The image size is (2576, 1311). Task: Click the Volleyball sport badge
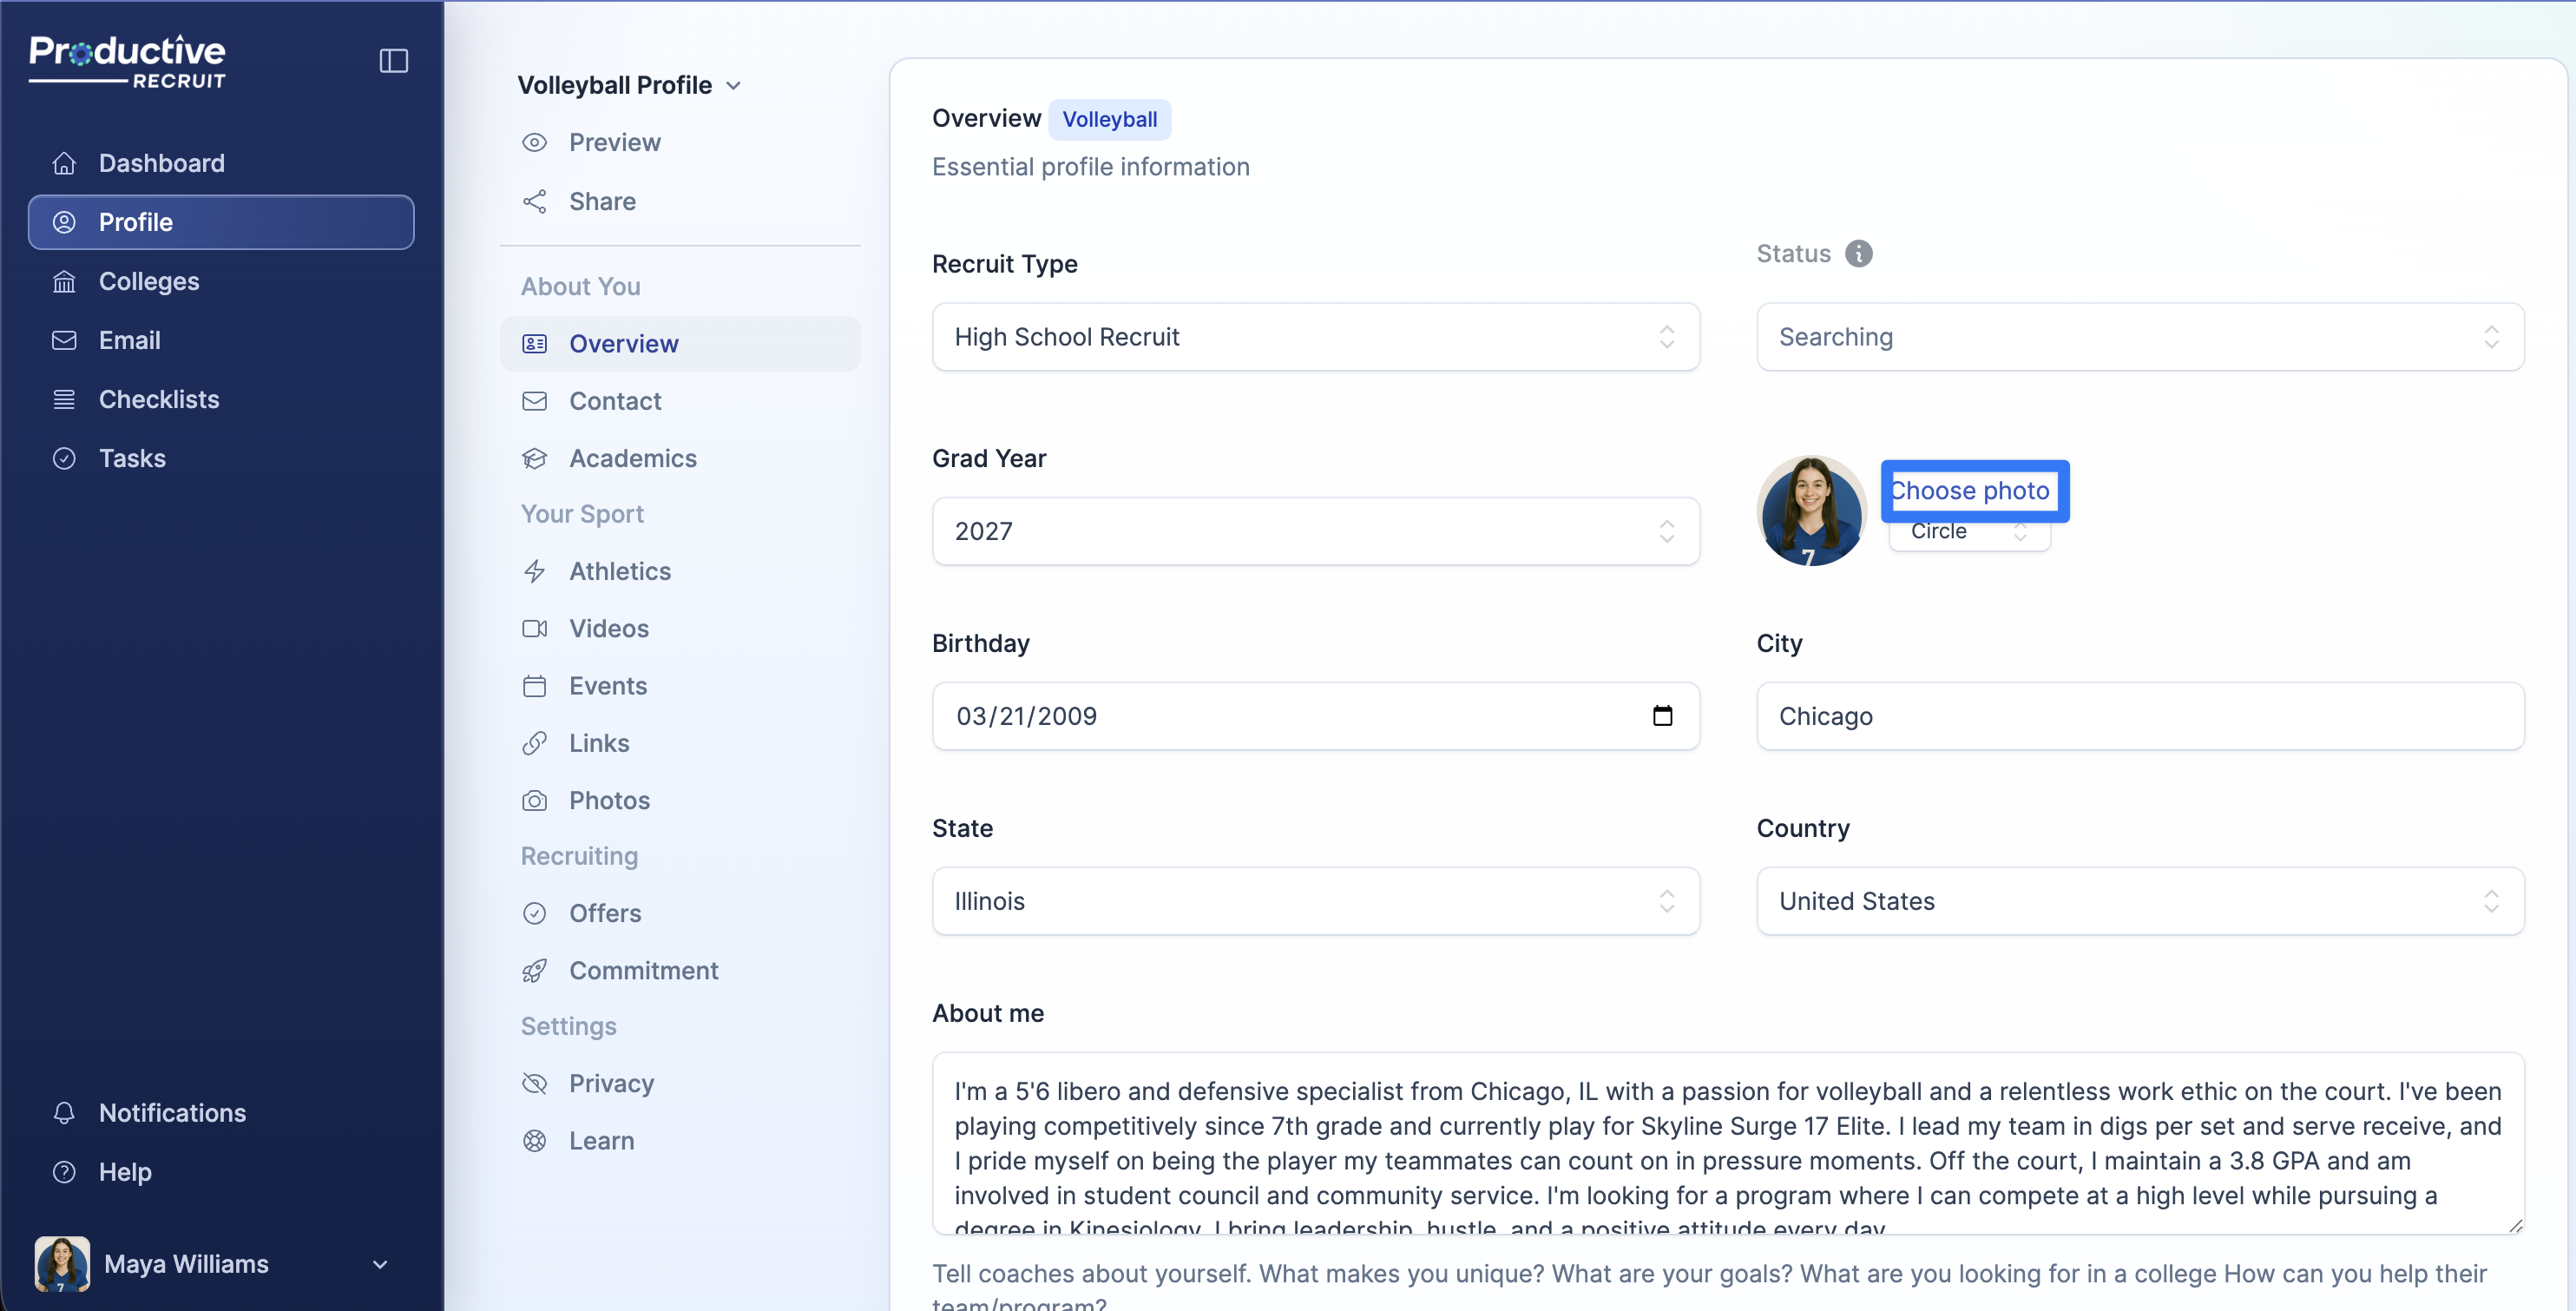1109,120
